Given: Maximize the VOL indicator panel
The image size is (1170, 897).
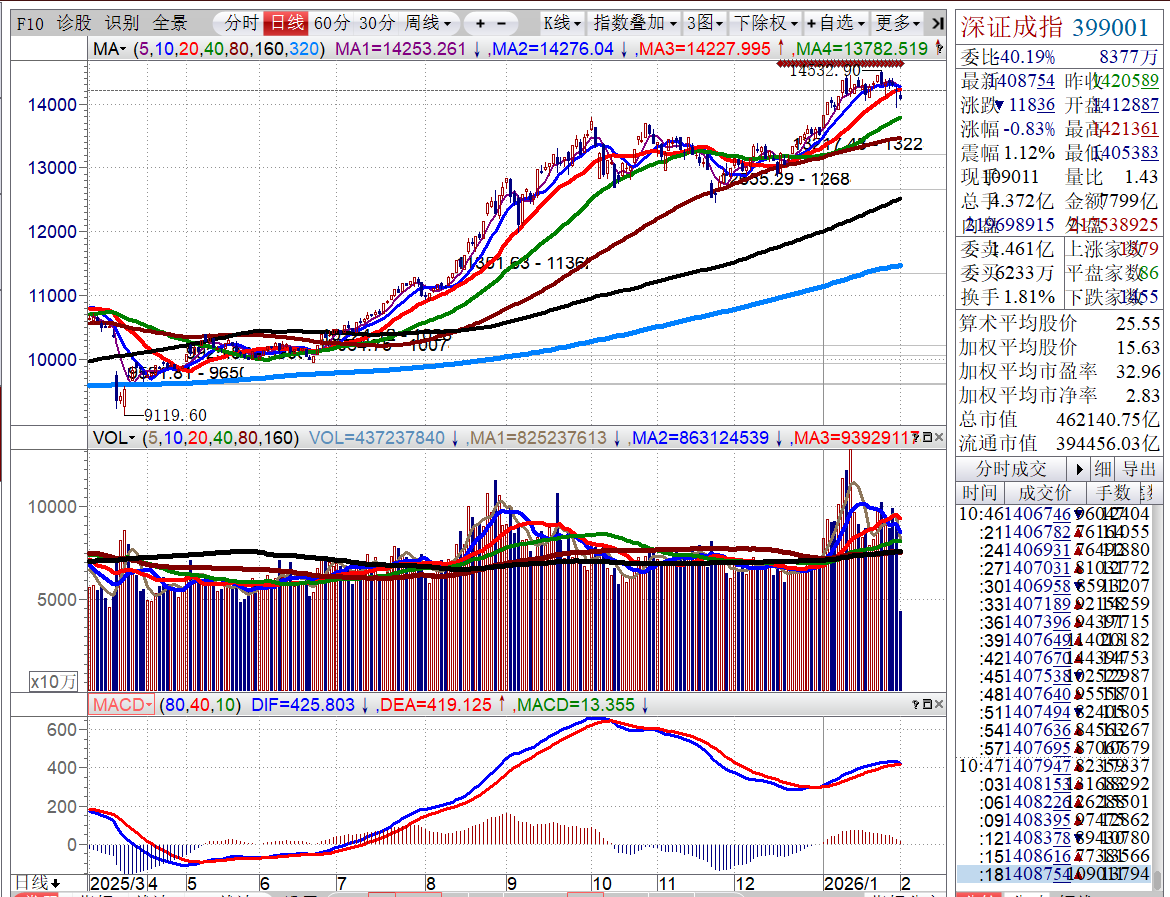Looking at the screenshot, I should tap(927, 437).
